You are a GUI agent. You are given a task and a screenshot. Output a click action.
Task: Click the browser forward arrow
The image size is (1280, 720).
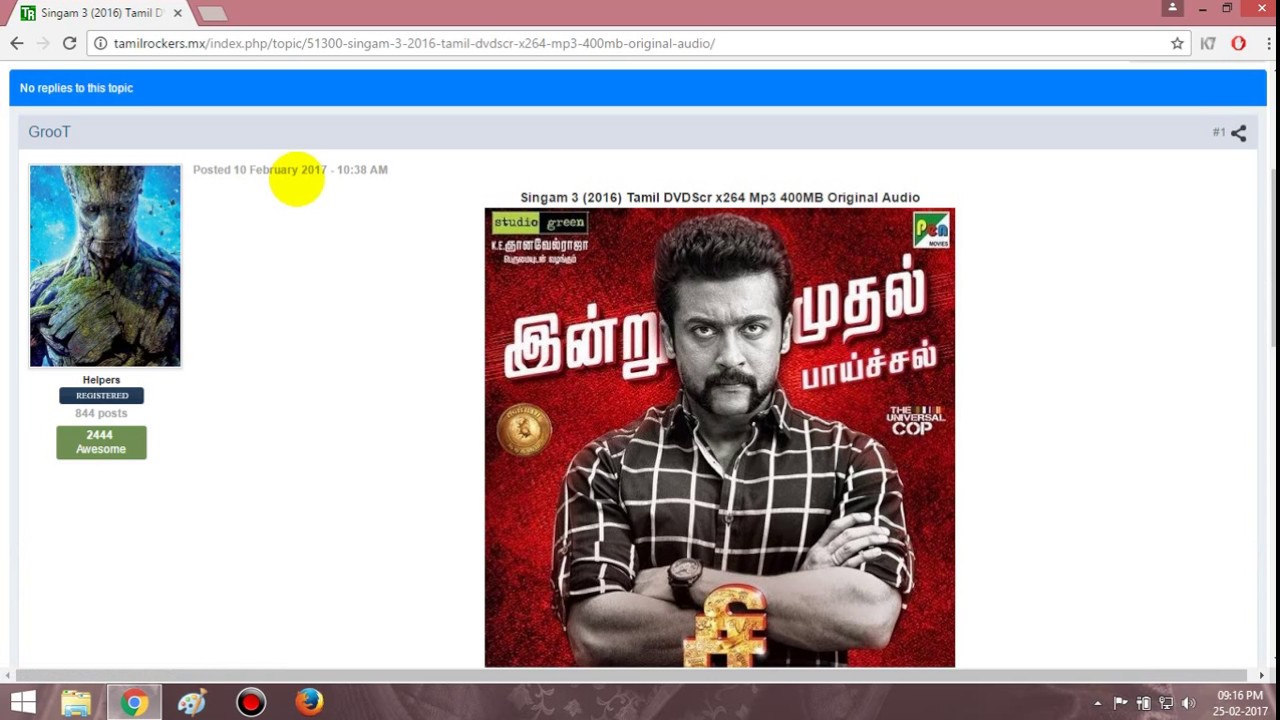[43, 43]
